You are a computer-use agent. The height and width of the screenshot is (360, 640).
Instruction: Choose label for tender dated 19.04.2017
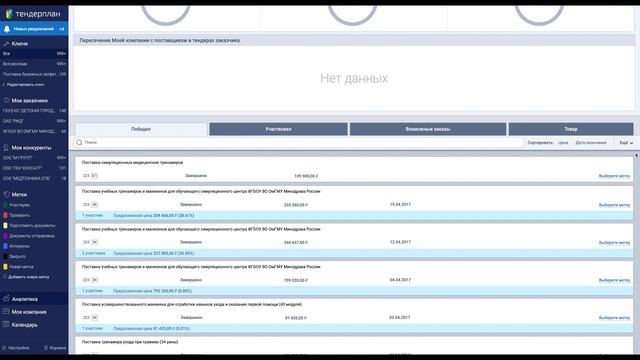pos(614,205)
